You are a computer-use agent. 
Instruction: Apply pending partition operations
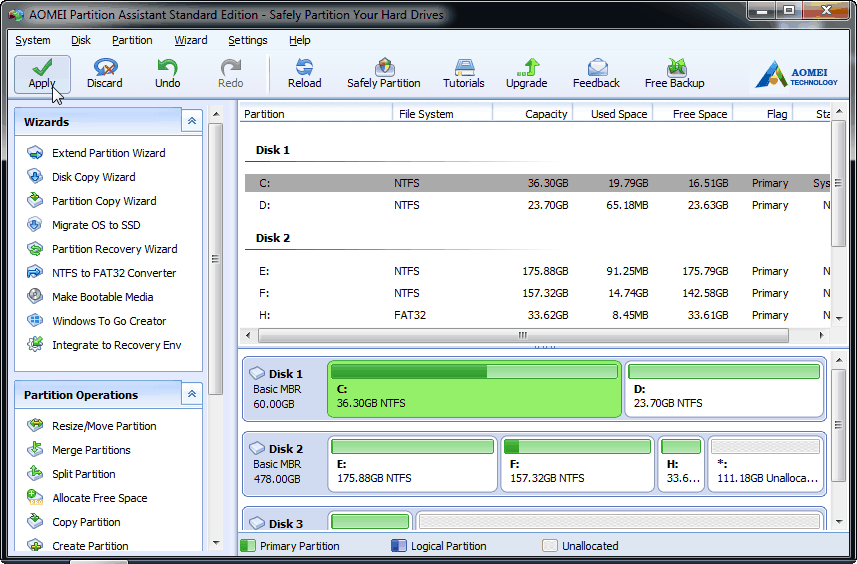coord(42,74)
